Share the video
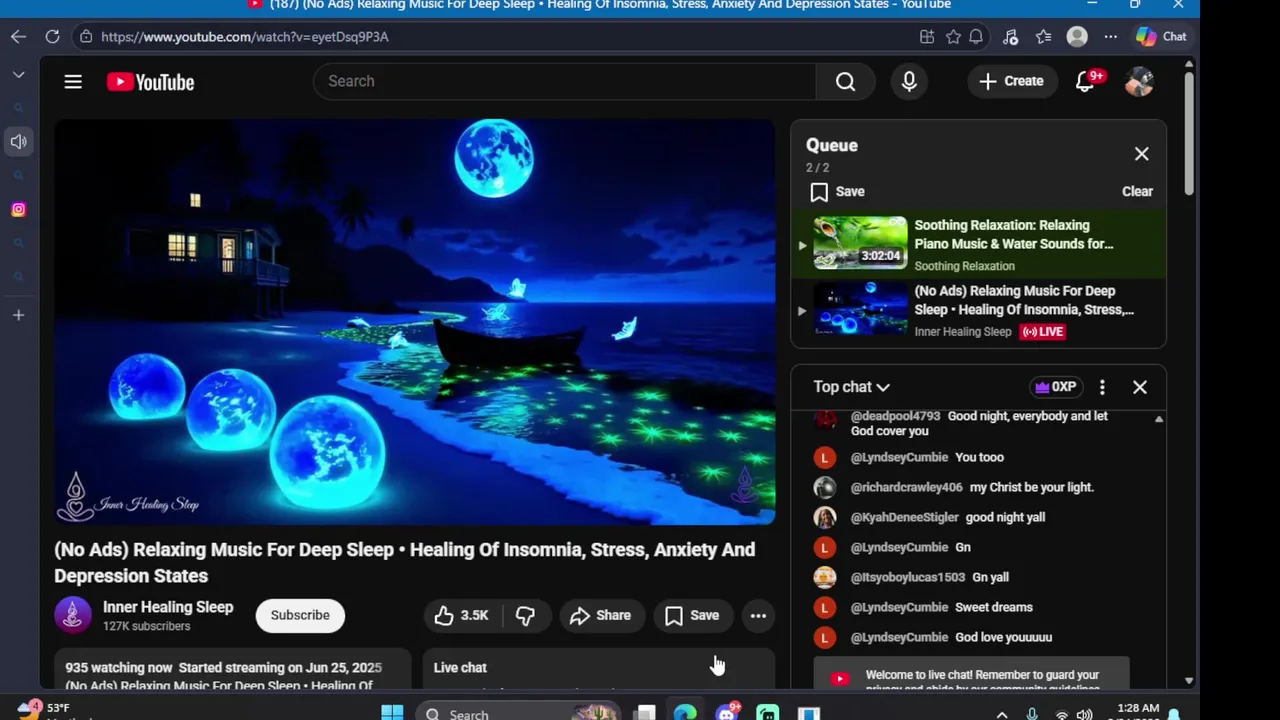The image size is (1280, 720). (600, 616)
